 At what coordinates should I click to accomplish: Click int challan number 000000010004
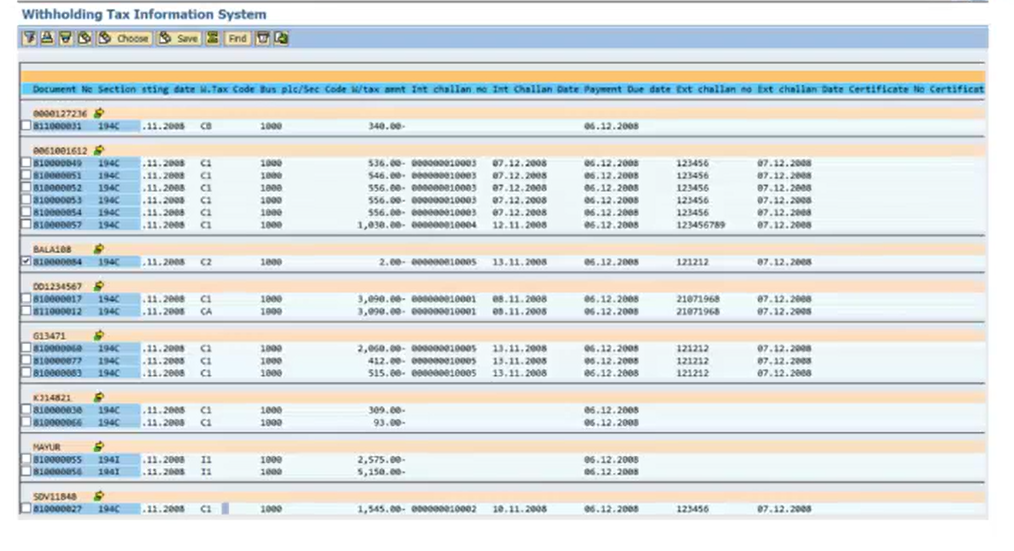444,225
